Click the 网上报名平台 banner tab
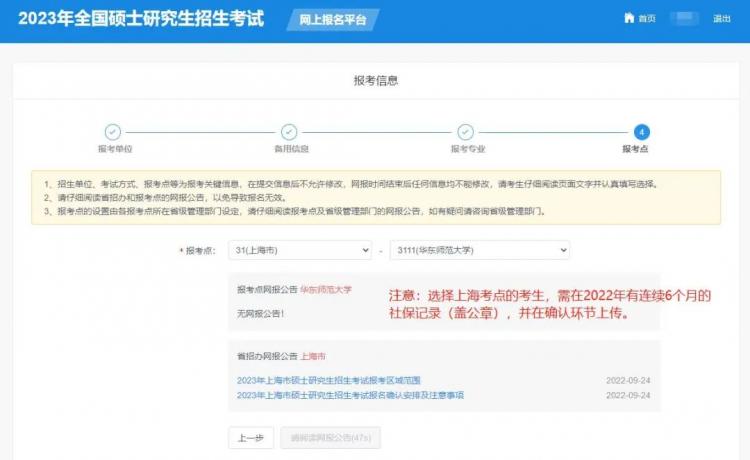Image resolution: width=750 pixels, height=460 pixels. click(x=333, y=20)
